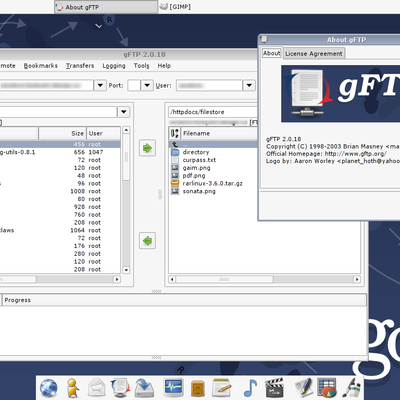Open the Tools menu
Image resolution: width=400 pixels, height=400 pixels.
coord(141,66)
